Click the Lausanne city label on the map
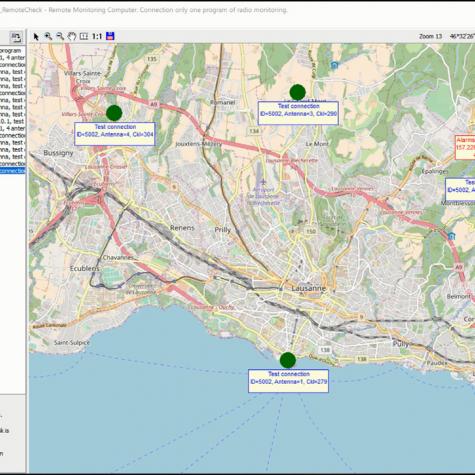475x475 pixels. 308,288
